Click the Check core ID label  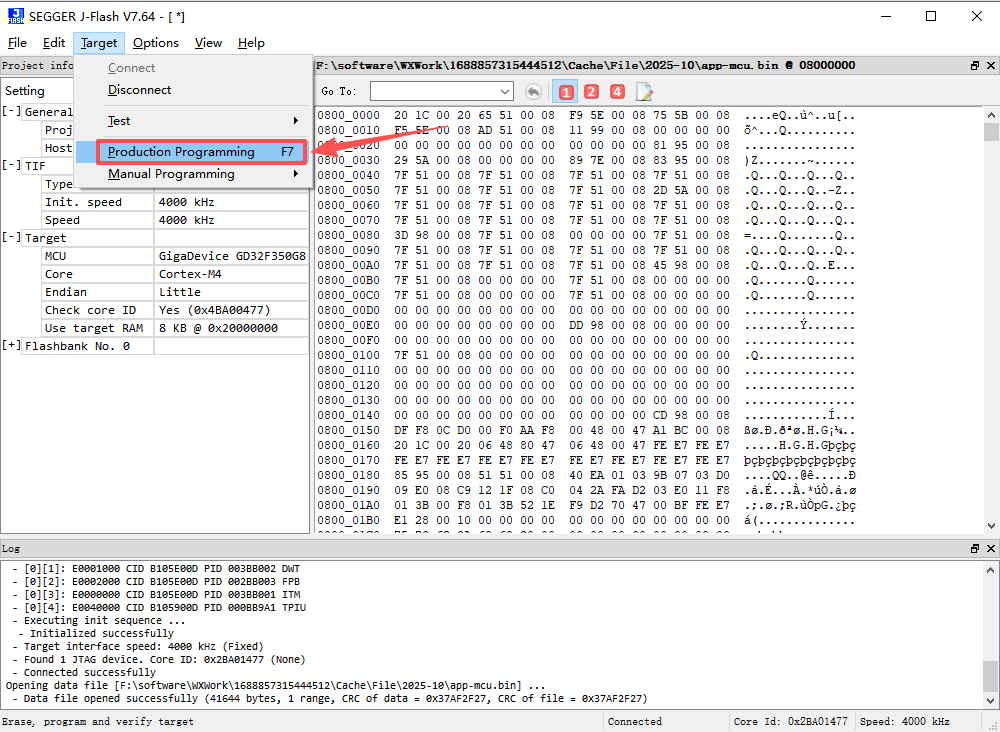click(x=90, y=310)
